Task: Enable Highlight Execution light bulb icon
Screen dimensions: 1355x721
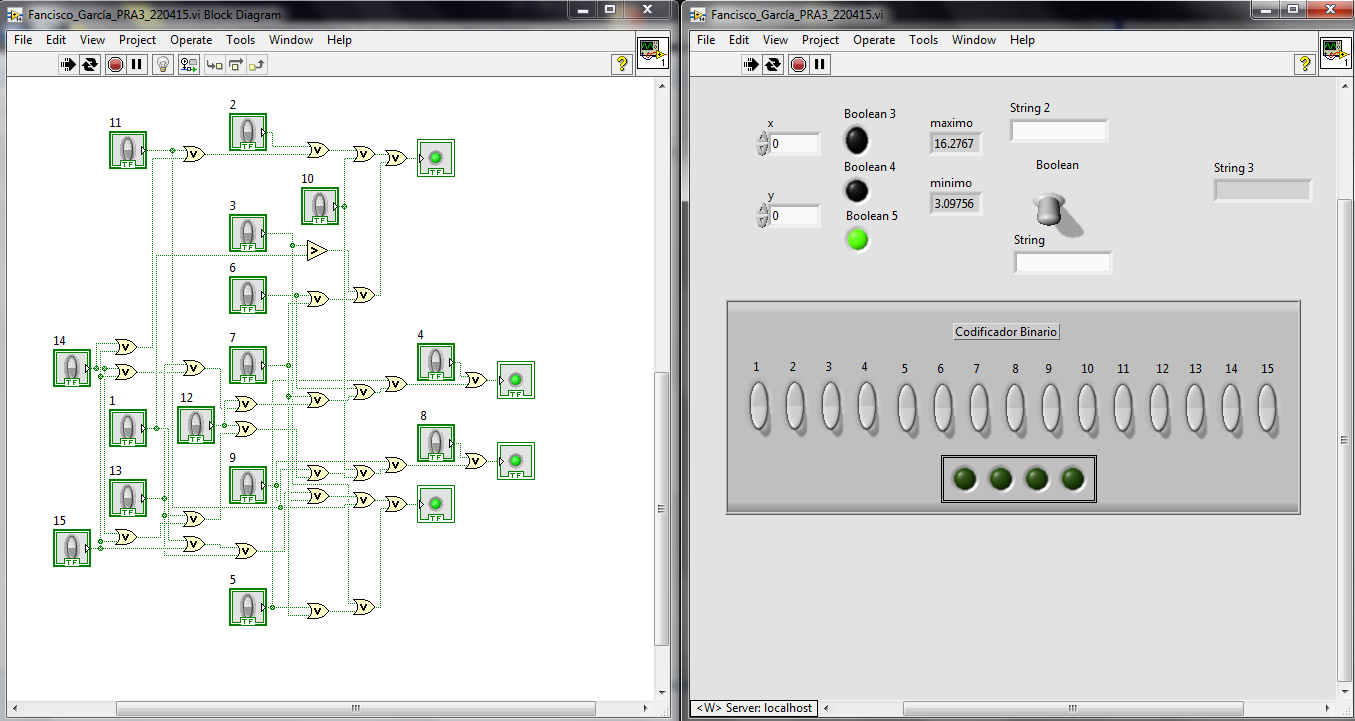Action: (x=162, y=64)
